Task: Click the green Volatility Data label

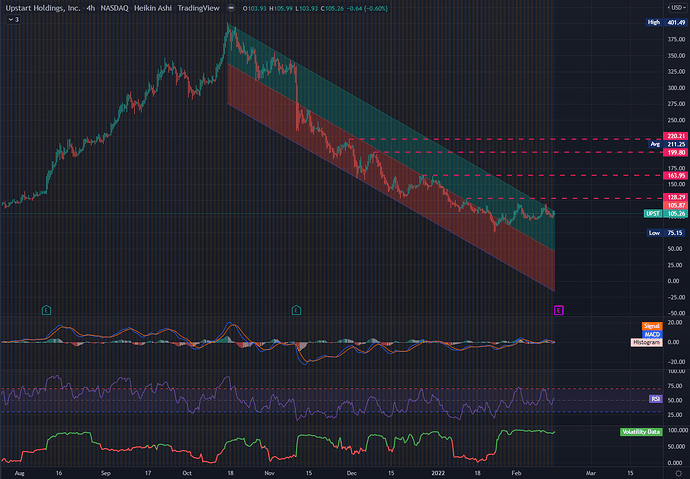Action: [641, 432]
